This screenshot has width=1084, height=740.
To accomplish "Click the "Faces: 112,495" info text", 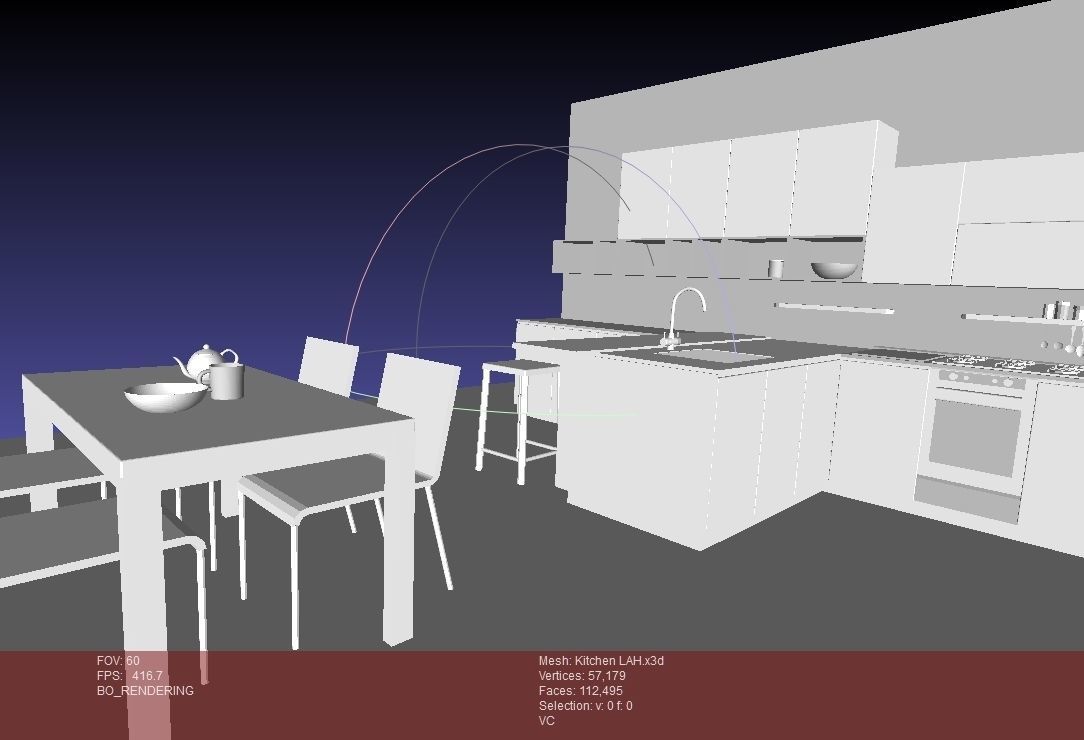I will pyautogui.click(x=581, y=691).
